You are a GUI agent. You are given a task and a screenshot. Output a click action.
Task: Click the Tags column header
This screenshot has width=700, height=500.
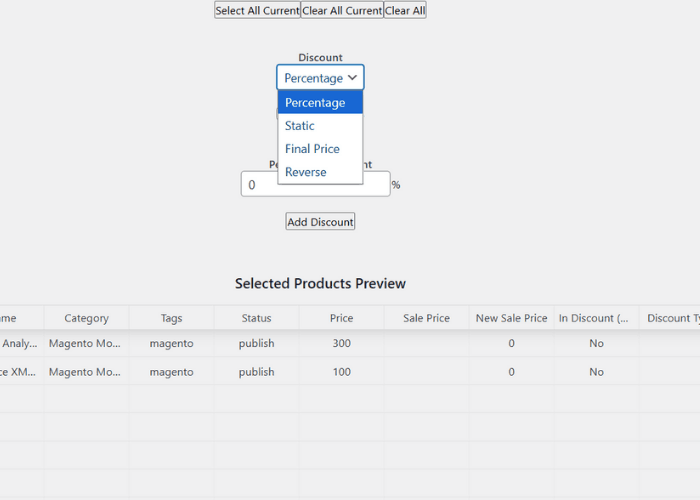coord(171,318)
